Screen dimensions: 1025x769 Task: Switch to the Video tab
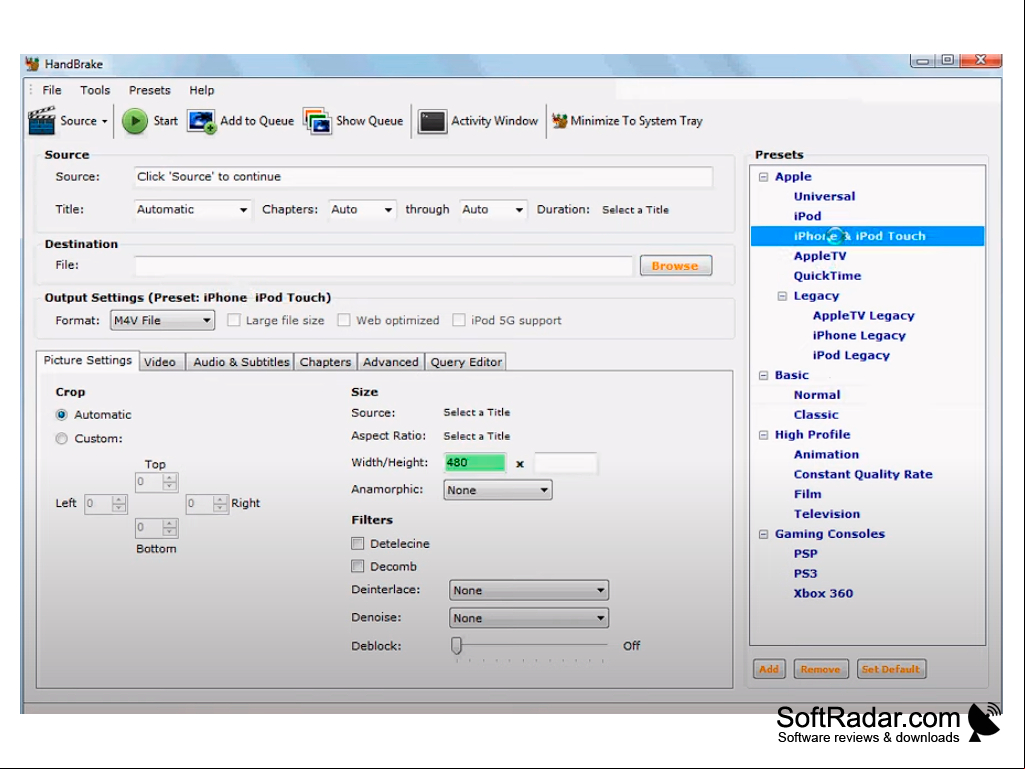160,362
